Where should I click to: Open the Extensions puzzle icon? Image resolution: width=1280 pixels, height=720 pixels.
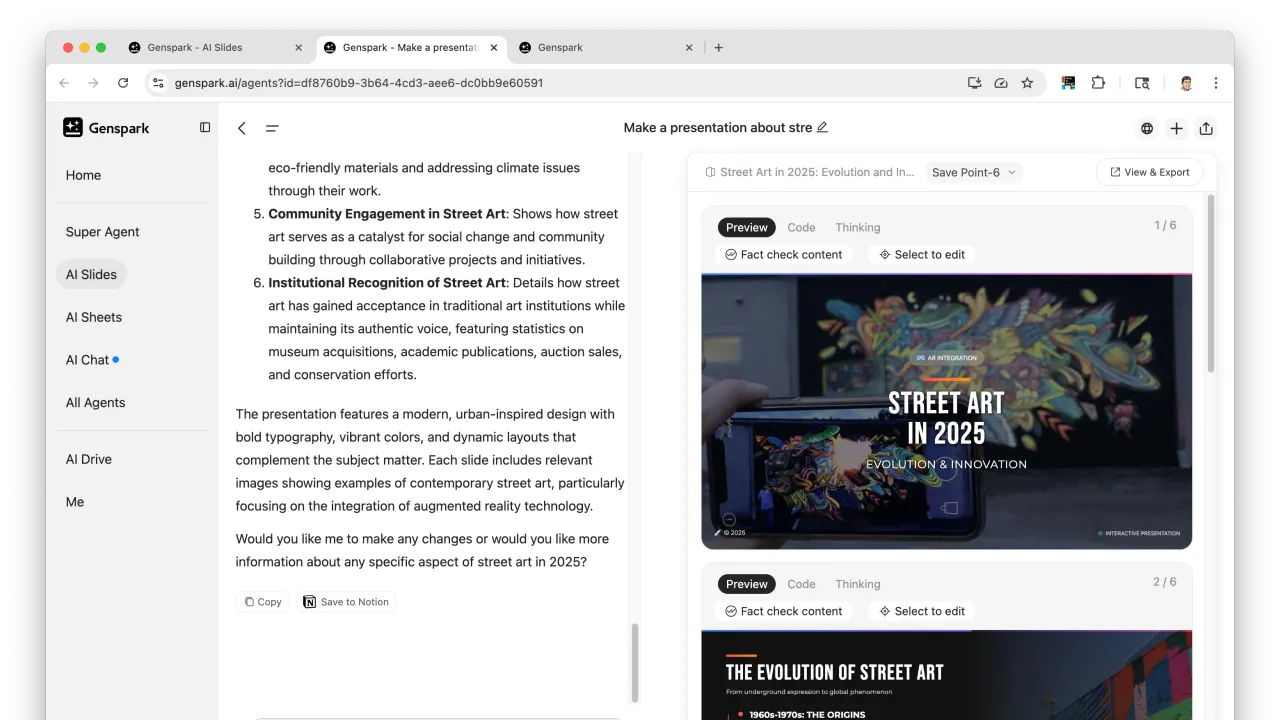coord(1098,83)
